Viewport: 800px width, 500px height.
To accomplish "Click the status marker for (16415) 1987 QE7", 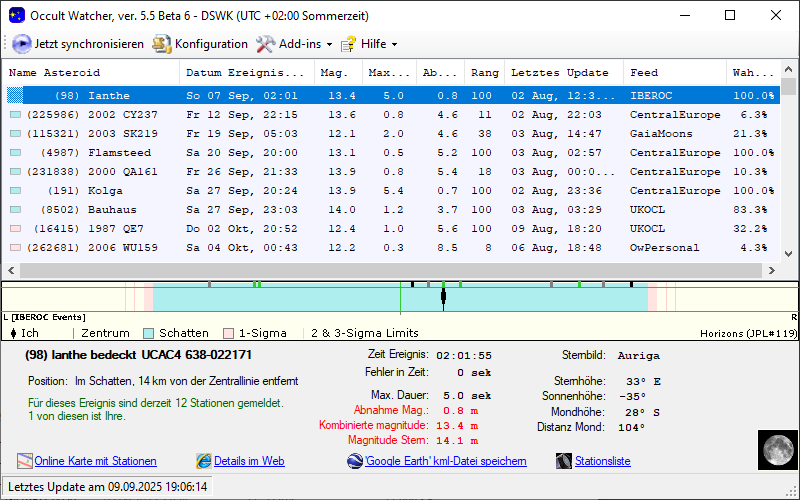I will tap(14, 229).
